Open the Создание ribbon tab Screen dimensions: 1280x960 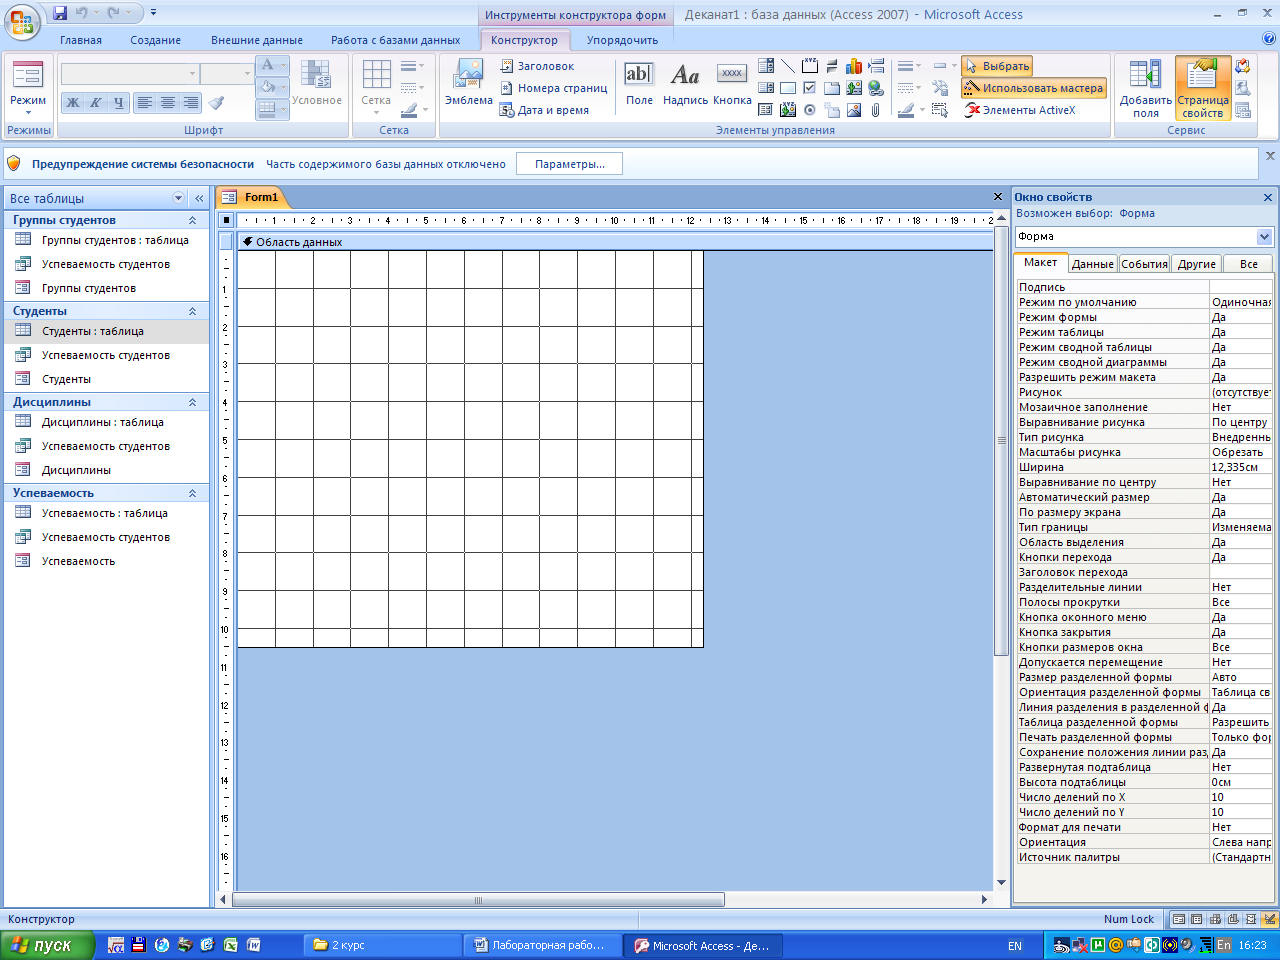(155, 40)
